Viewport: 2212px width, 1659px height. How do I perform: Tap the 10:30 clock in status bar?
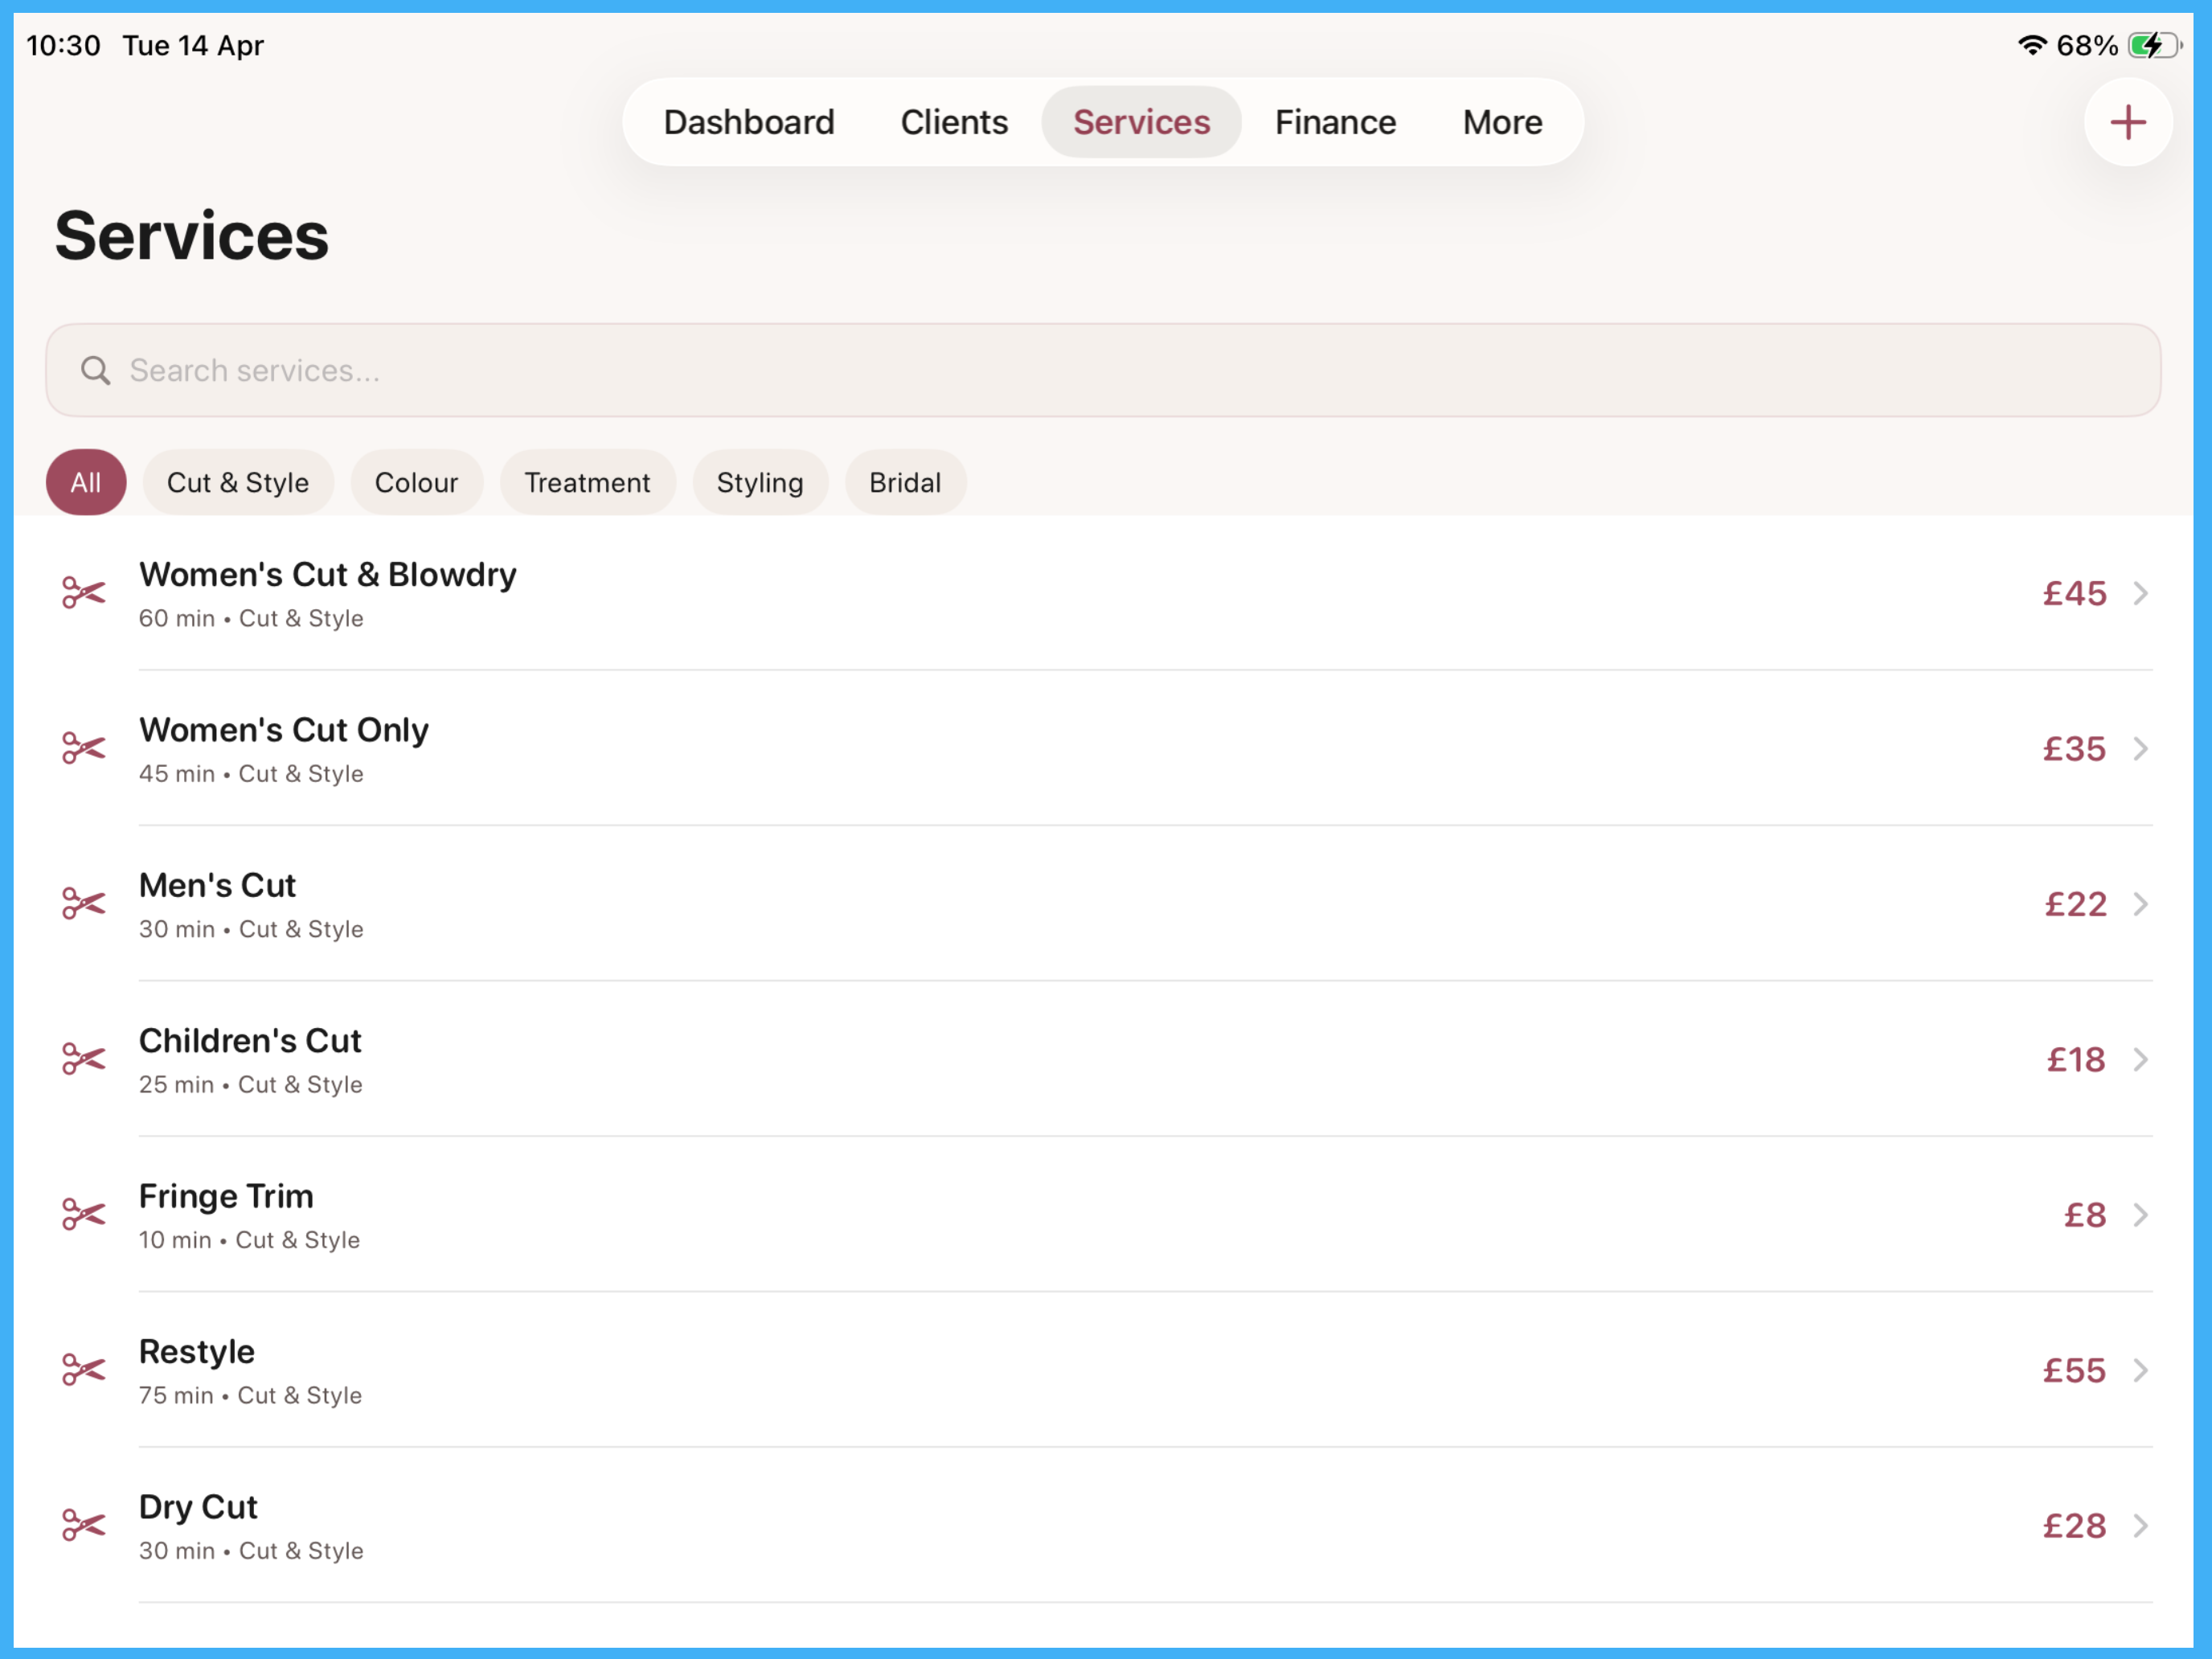click(x=63, y=45)
